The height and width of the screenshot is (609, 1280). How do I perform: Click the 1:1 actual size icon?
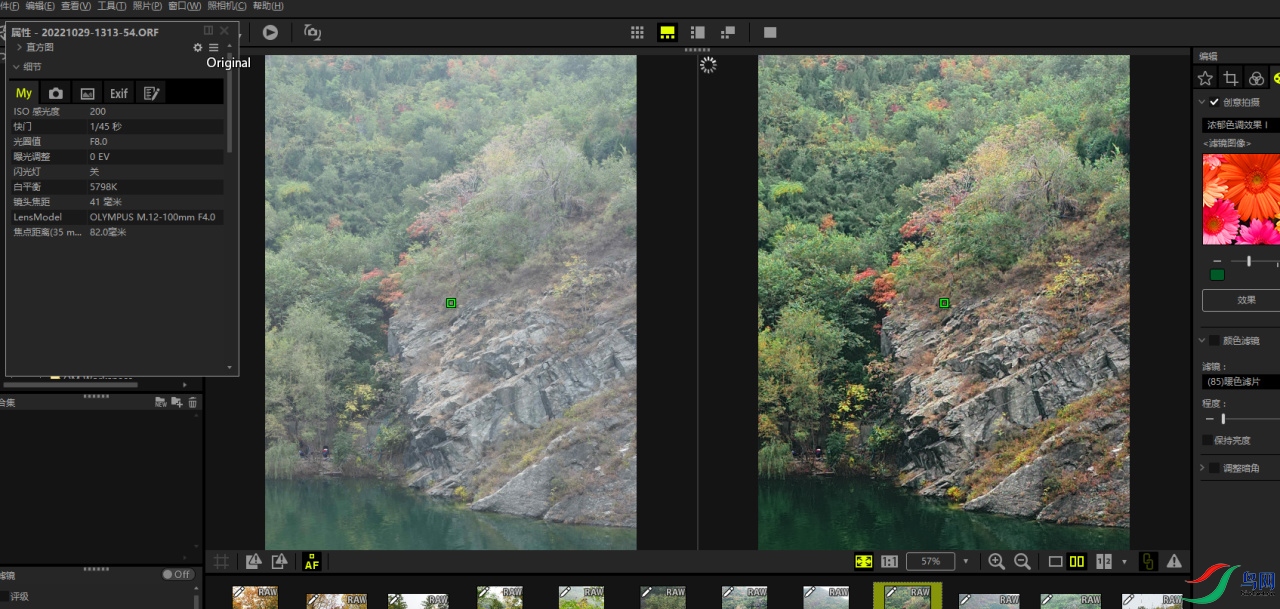click(x=889, y=562)
